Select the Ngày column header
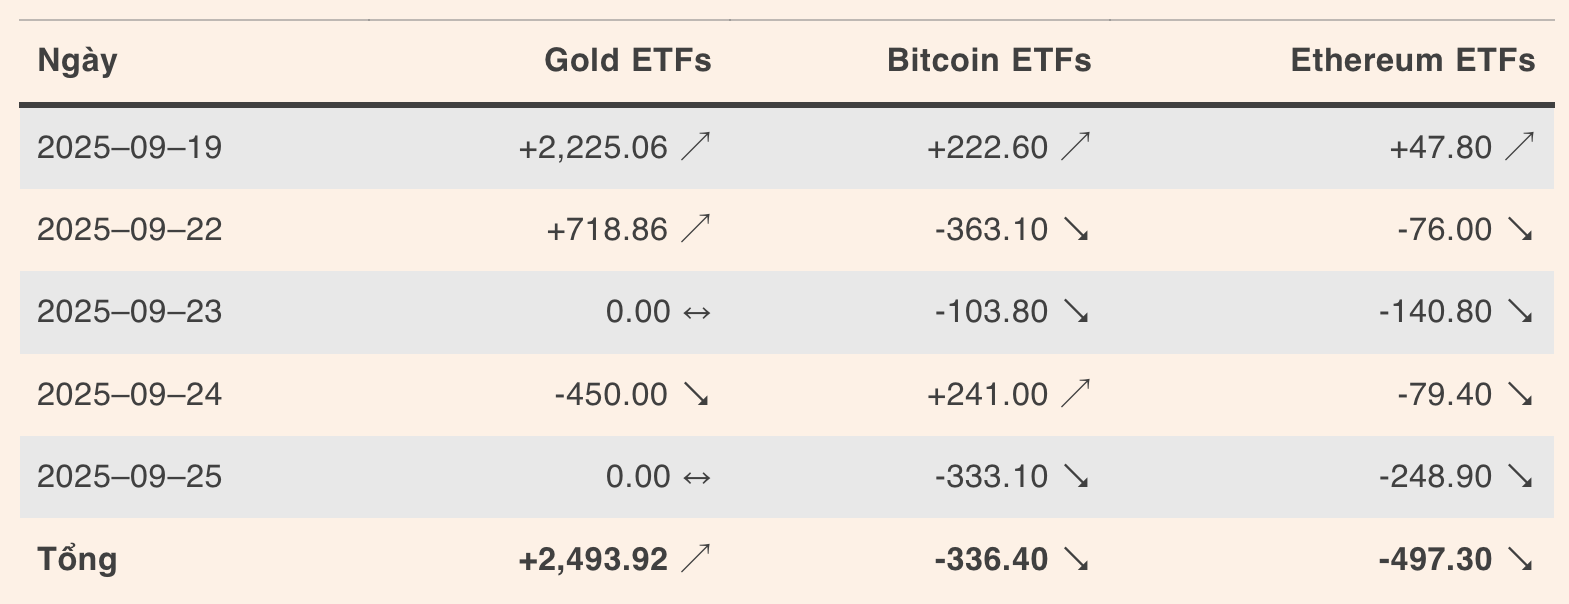 pos(77,61)
